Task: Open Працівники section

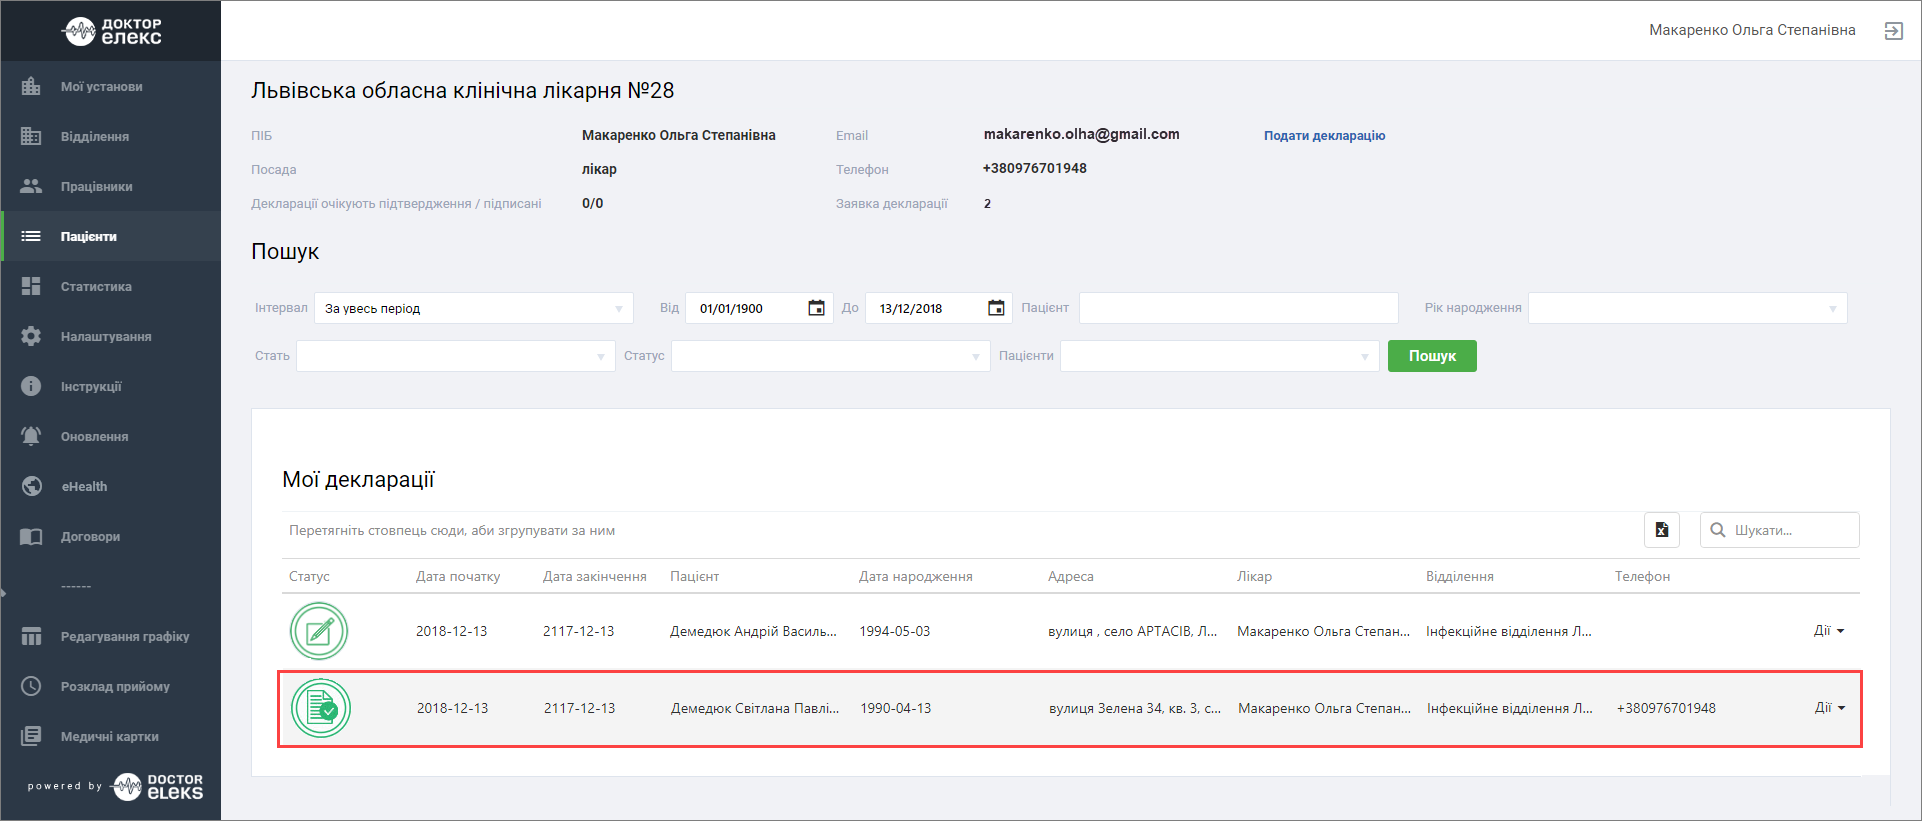Action: click(x=96, y=187)
